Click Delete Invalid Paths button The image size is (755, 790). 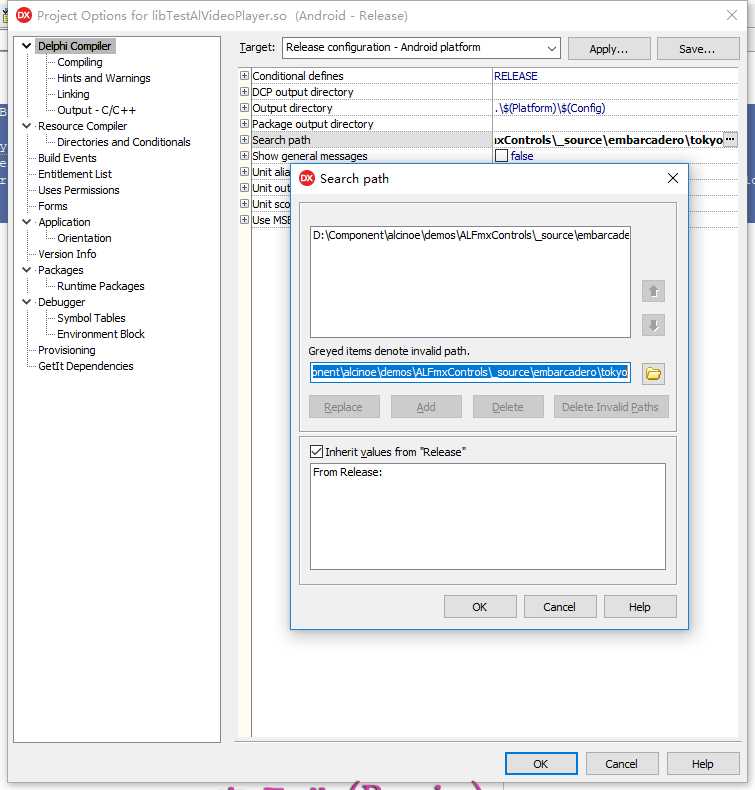pyautogui.click(x=611, y=407)
